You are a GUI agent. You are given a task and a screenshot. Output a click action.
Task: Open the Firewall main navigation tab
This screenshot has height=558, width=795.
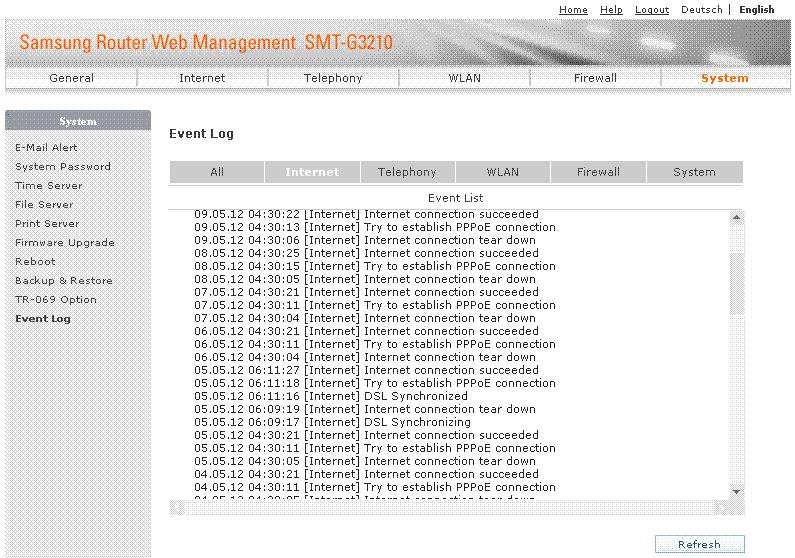tap(595, 78)
